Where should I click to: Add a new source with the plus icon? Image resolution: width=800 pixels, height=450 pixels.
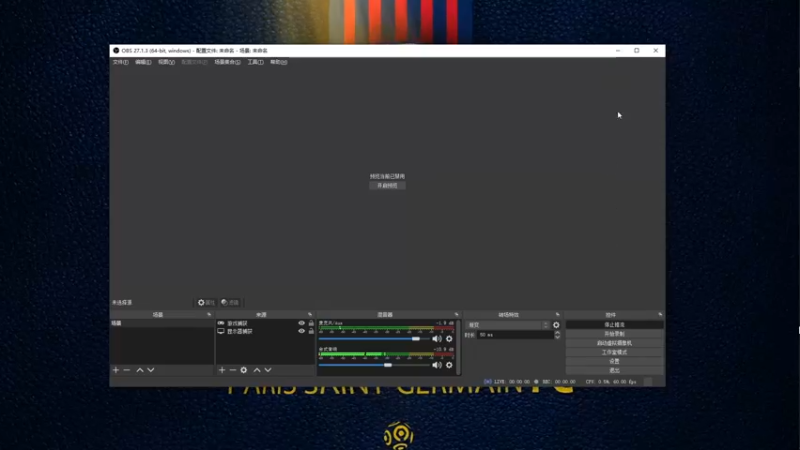click(222, 370)
